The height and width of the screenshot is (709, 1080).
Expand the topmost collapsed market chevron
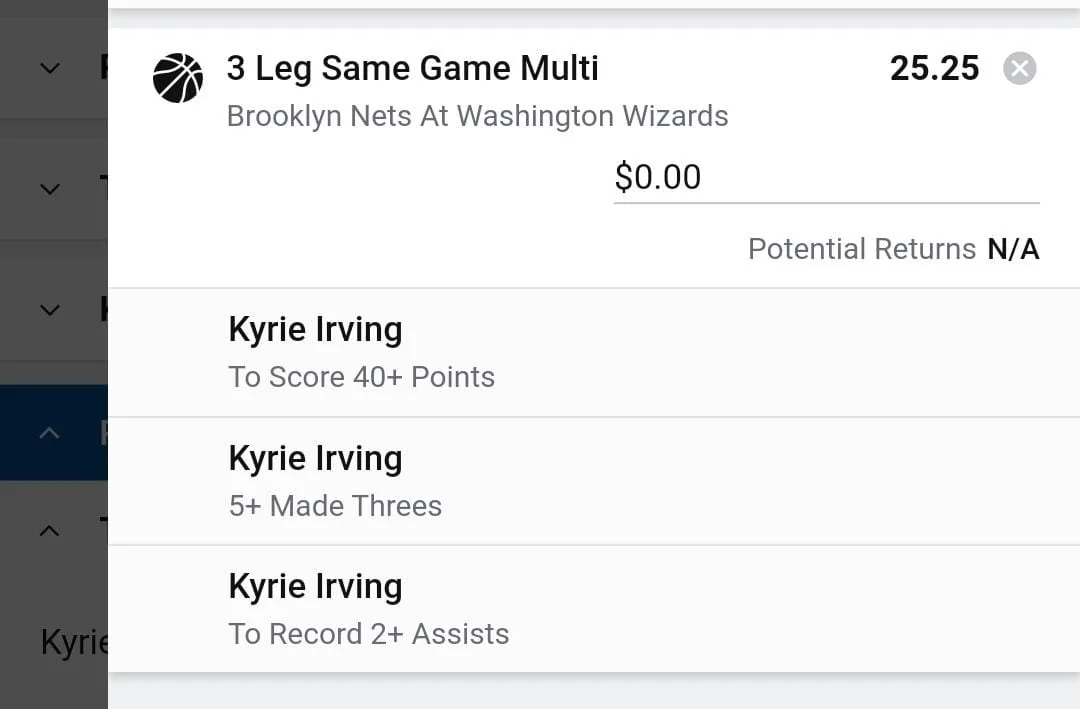pyautogui.click(x=50, y=68)
